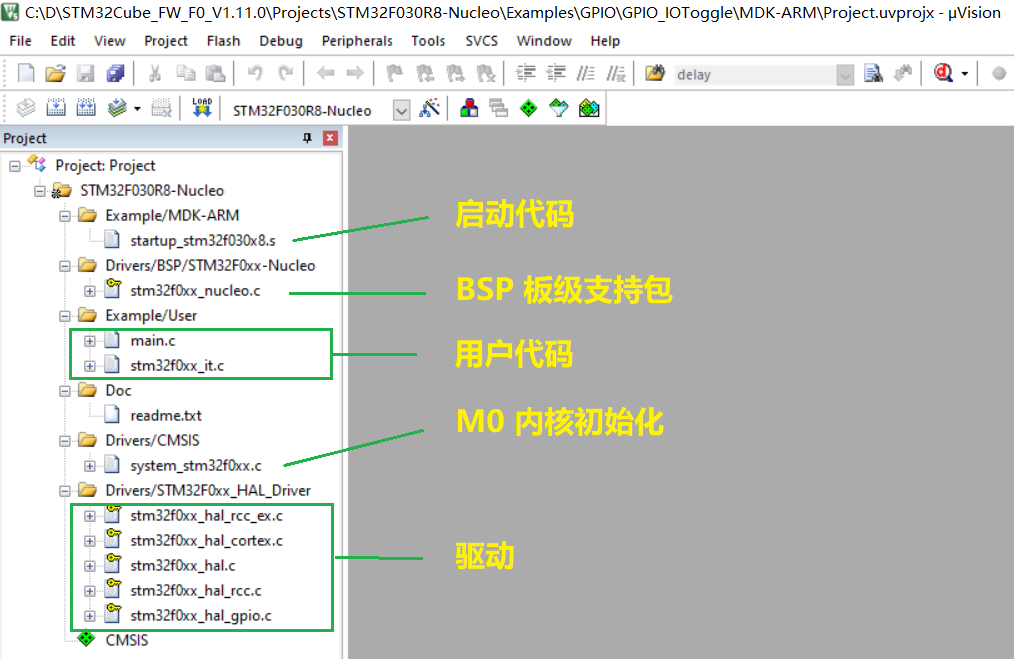Select stm32f0xx_hal_rcc.c file
Viewport: 1014px width, 659px height.
196,591
